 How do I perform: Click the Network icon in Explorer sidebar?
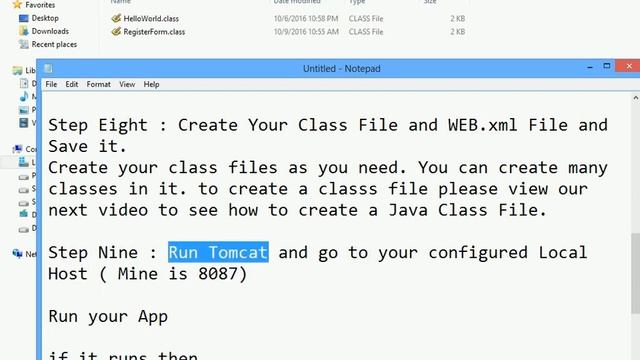(x=17, y=253)
